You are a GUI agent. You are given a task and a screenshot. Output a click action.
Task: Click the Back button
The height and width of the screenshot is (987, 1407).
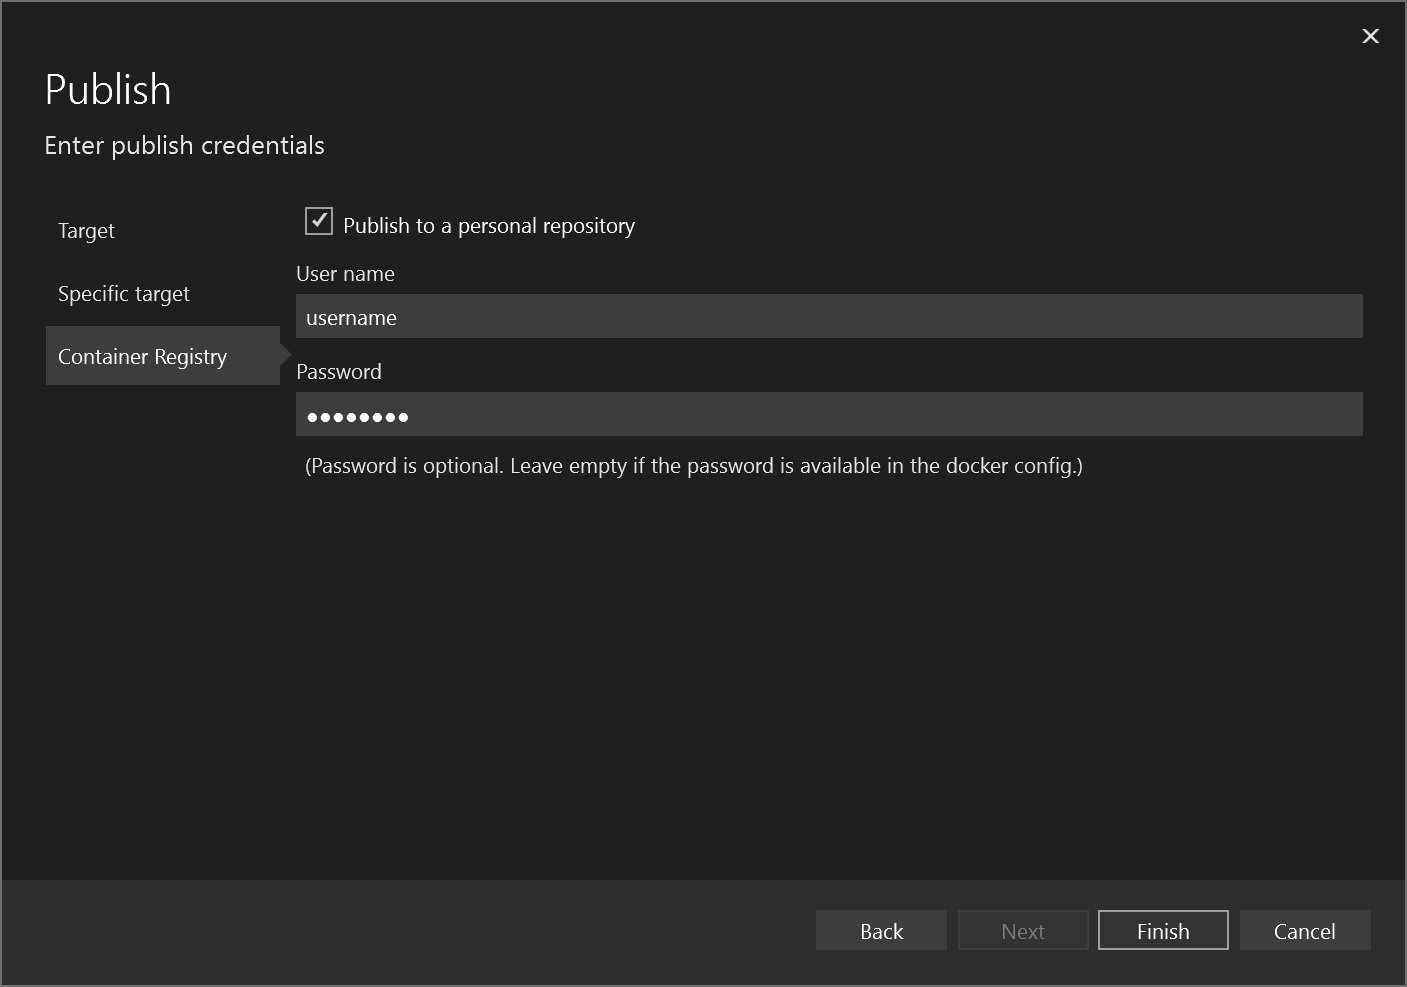(880, 930)
